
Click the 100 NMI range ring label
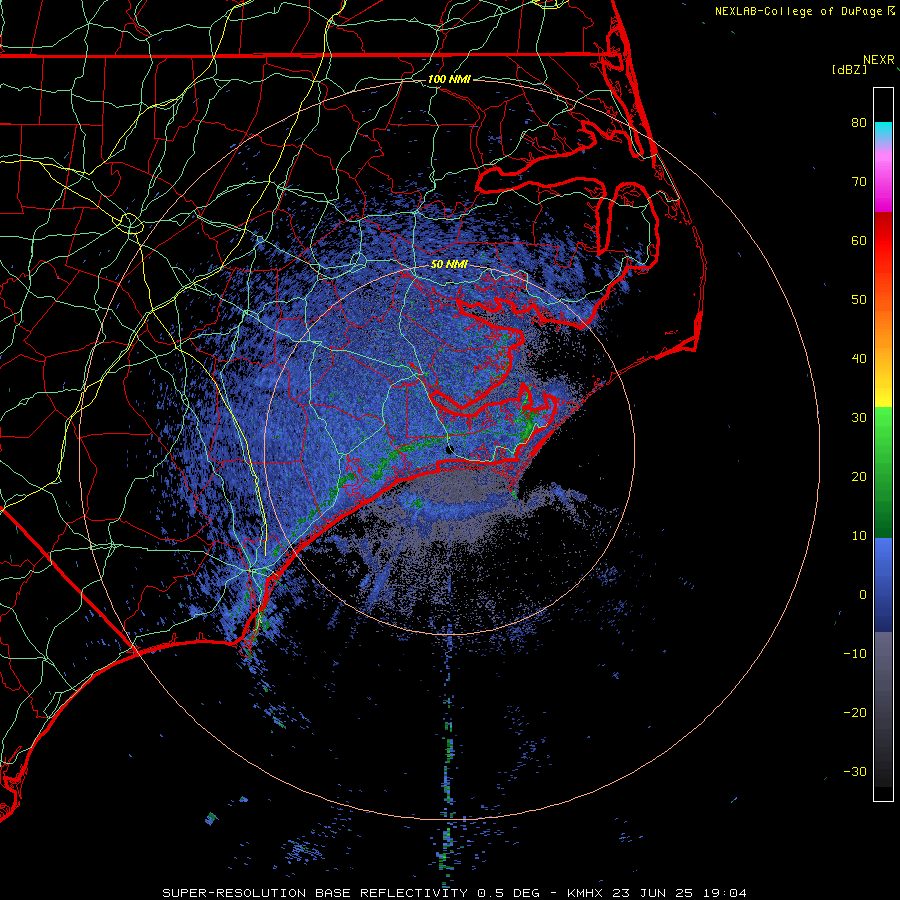pyautogui.click(x=449, y=79)
